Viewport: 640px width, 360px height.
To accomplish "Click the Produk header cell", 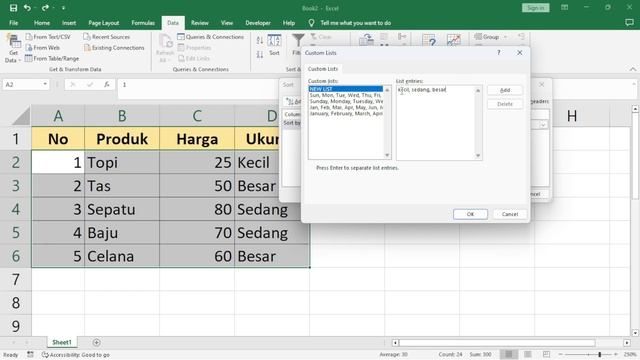I will 122,139.
